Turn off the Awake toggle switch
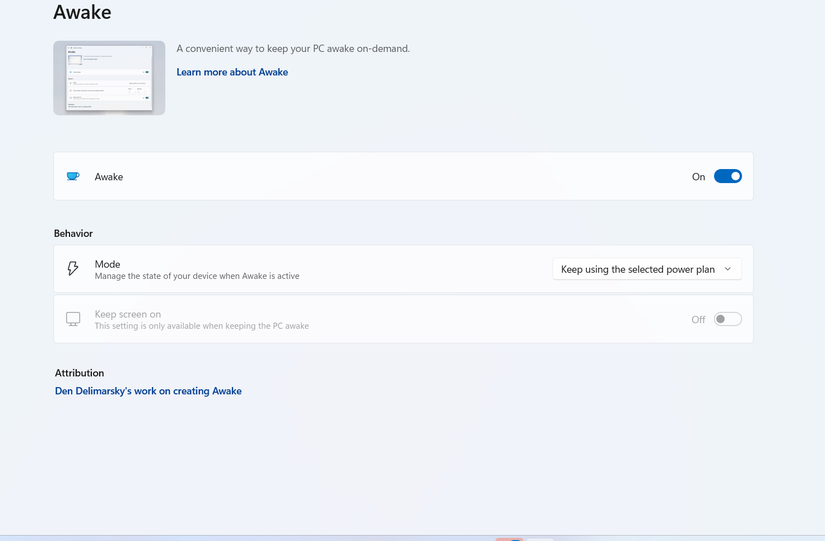 click(728, 176)
